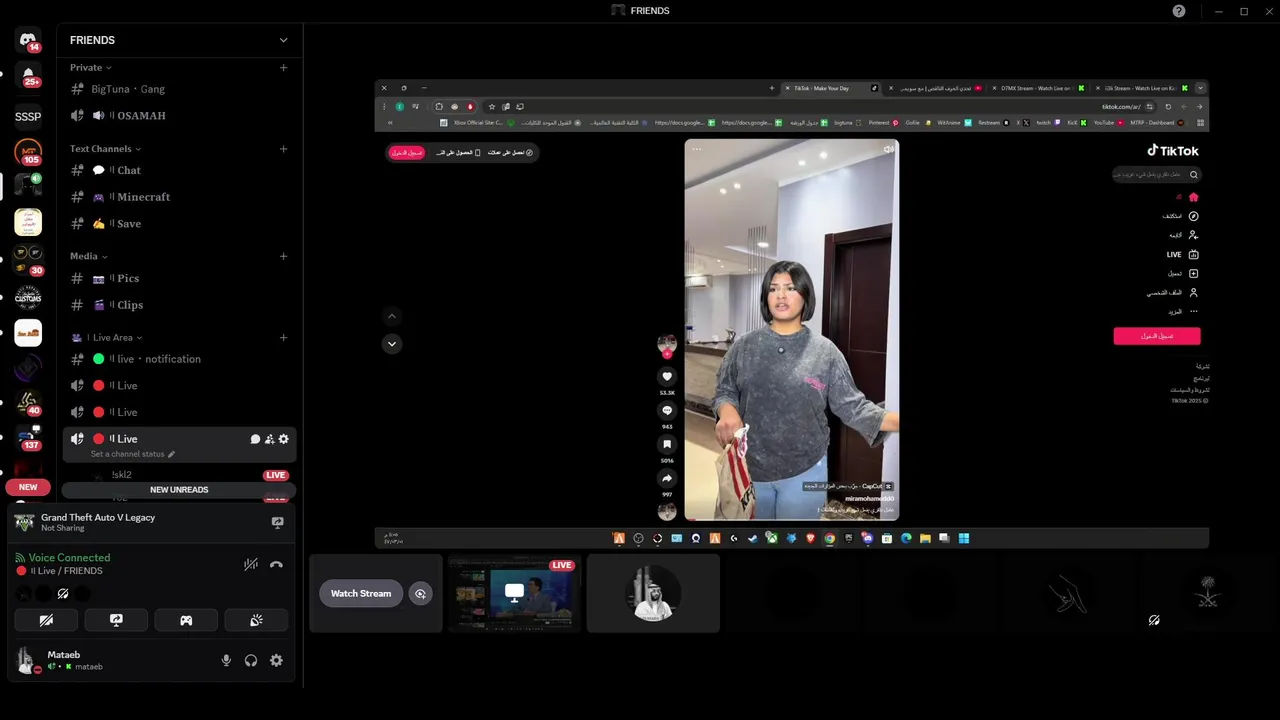Open the soundboard panel
Viewport: 1280px width, 720px height.
point(256,620)
